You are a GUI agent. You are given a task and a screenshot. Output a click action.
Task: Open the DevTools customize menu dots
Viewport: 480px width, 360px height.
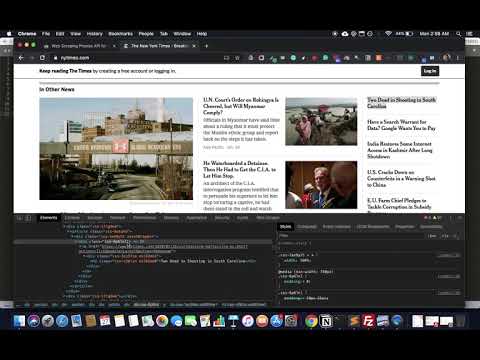[x=451, y=218]
